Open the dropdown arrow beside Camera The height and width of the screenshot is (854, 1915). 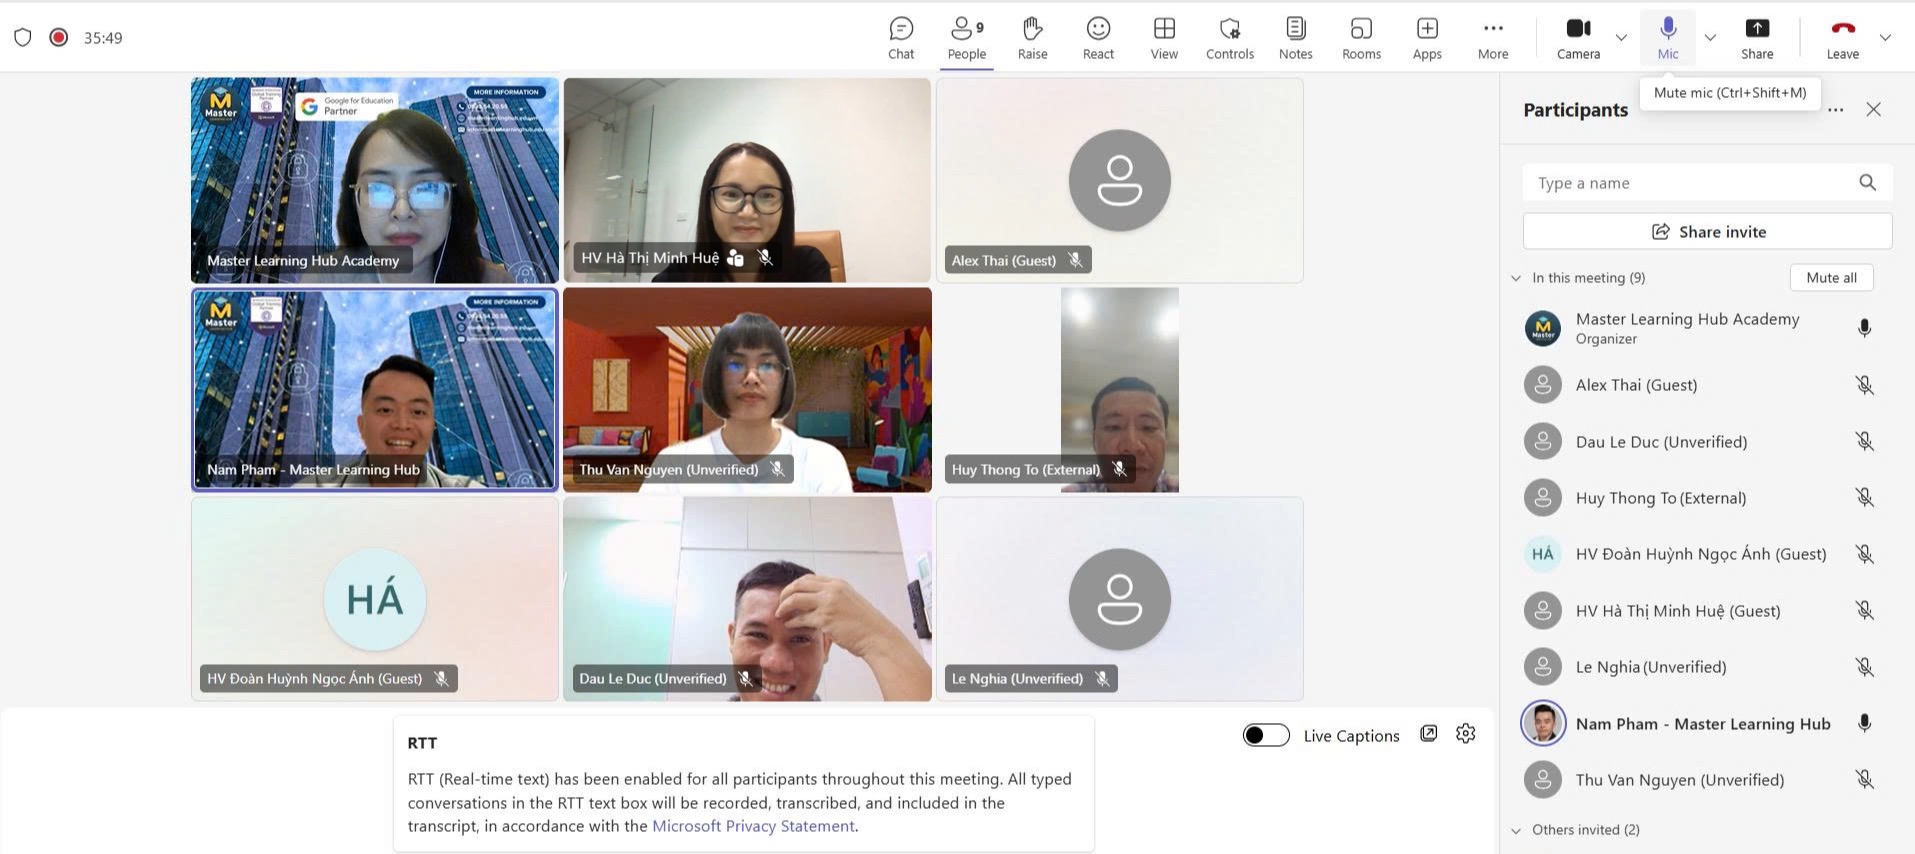[x=1621, y=38]
